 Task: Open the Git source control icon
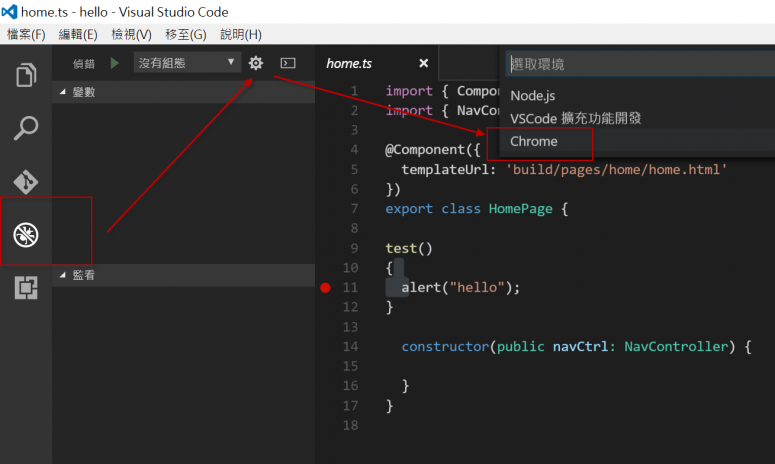pyautogui.click(x=26, y=181)
